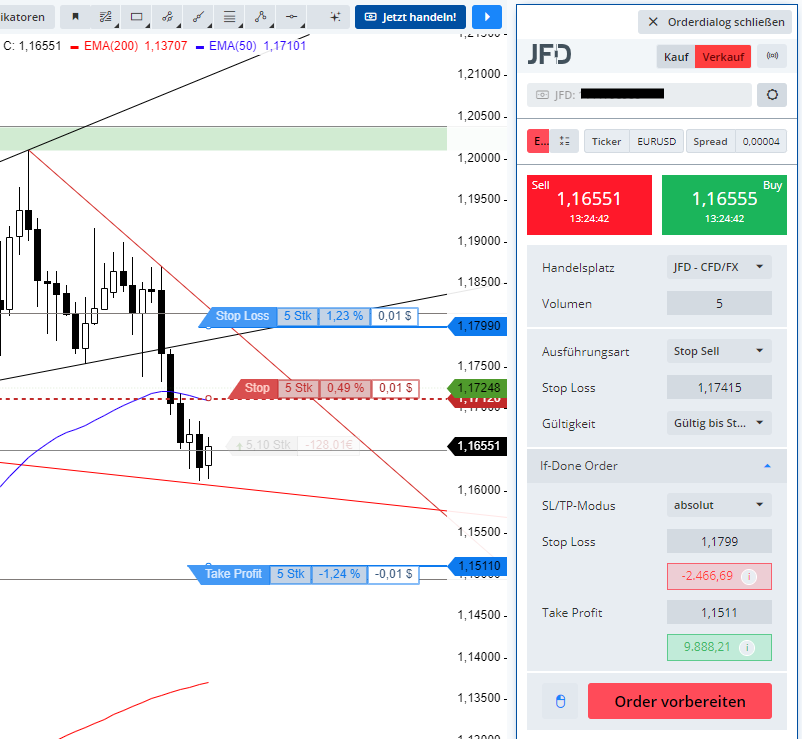The height and width of the screenshot is (739, 802).
Task: Click the JFD account selector field
Action: tap(639, 95)
